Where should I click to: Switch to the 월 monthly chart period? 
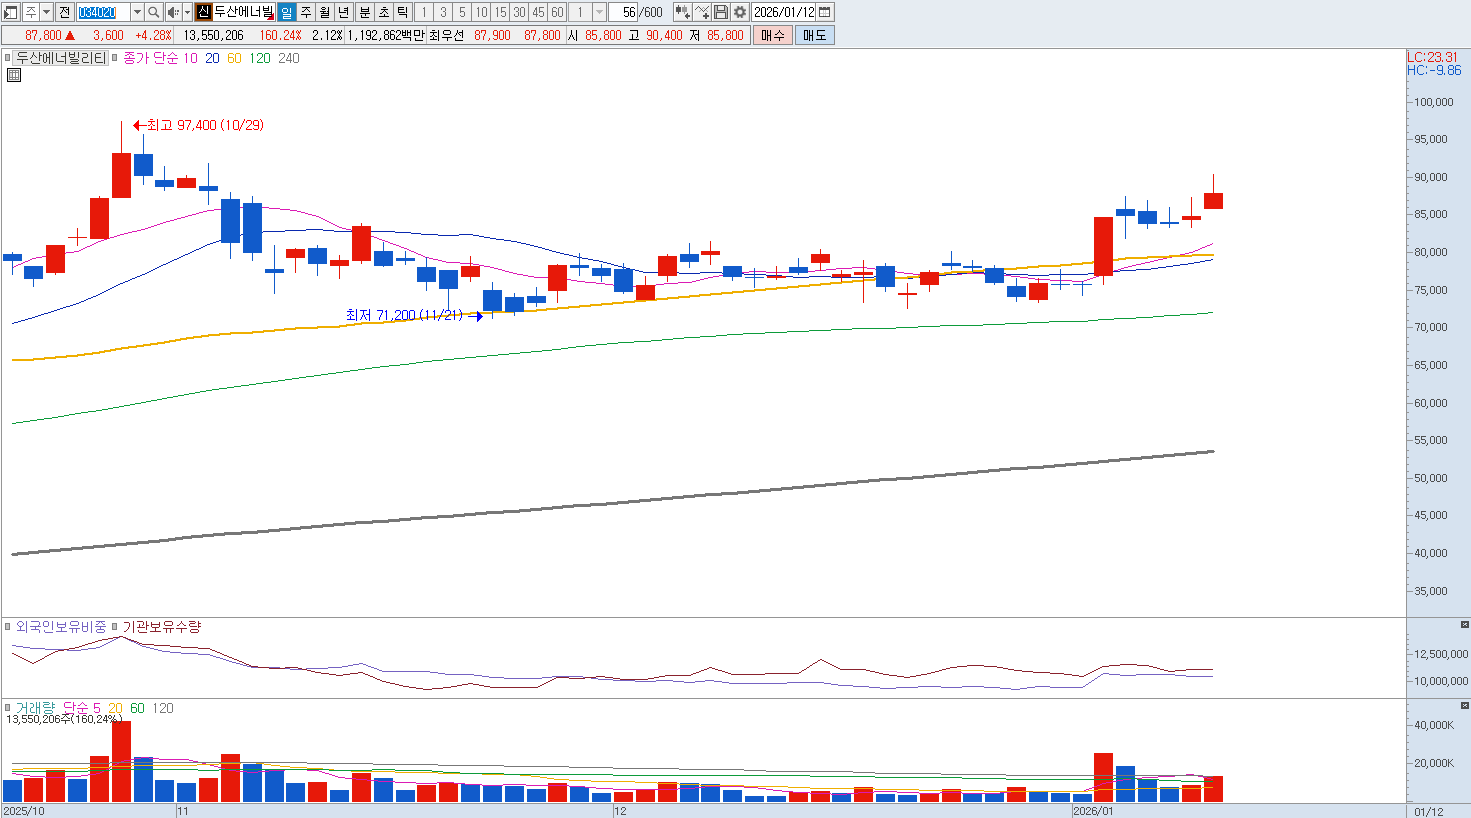(x=325, y=12)
